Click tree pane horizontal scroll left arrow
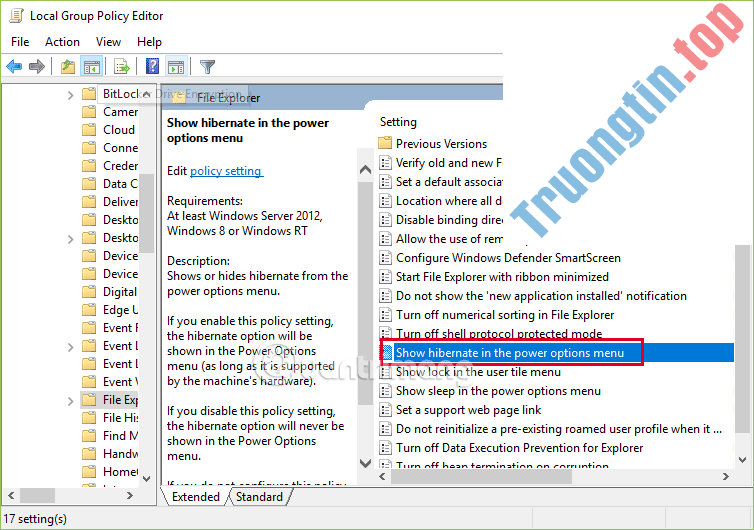The height and width of the screenshot is (530, 754). coord(11,495)
